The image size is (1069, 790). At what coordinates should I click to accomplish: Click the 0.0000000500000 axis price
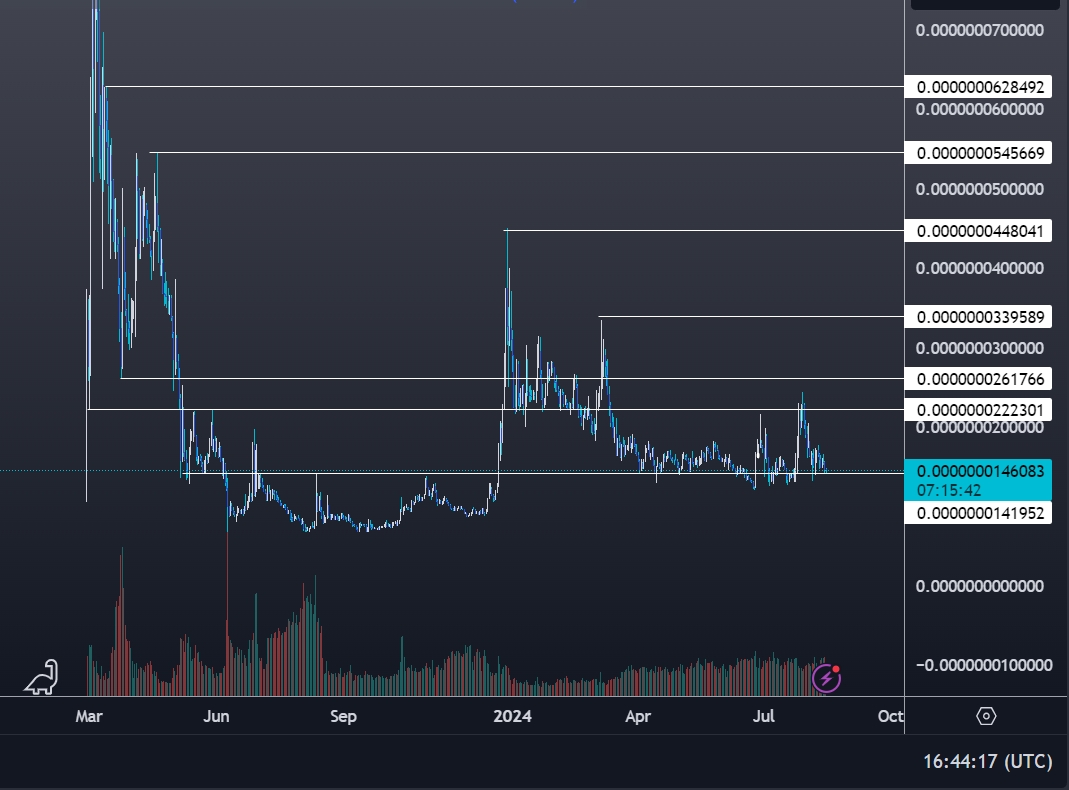click(980, 189)
